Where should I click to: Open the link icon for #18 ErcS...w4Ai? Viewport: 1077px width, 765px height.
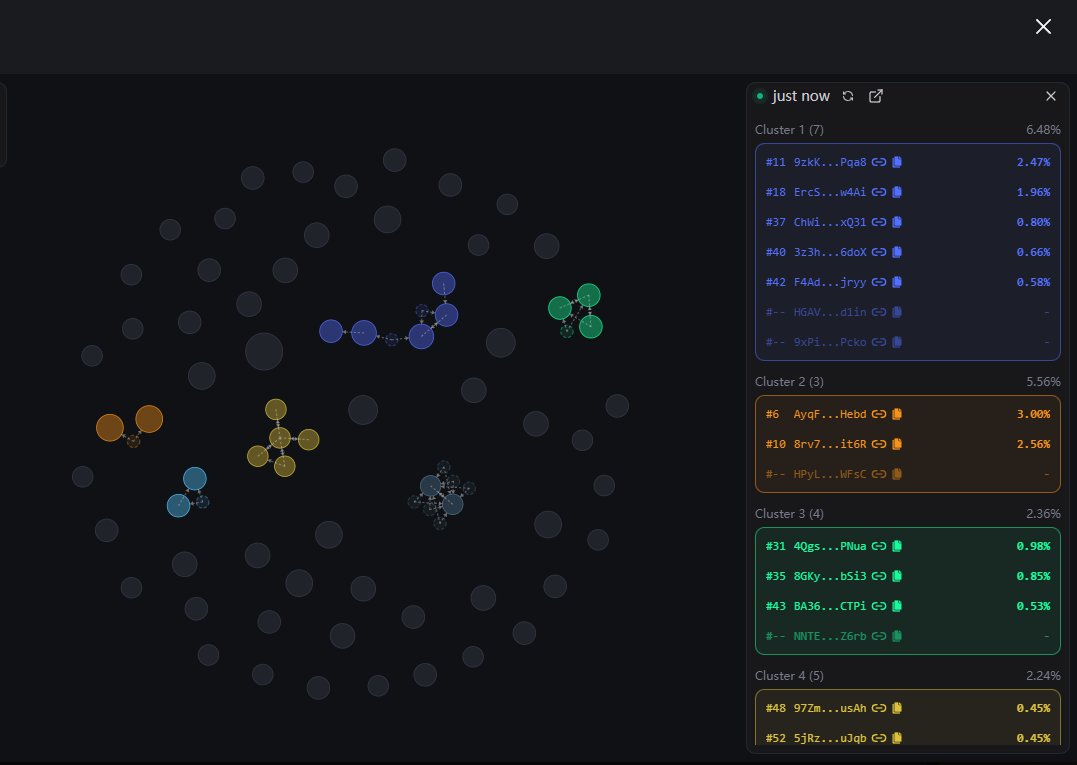[879, 192]
